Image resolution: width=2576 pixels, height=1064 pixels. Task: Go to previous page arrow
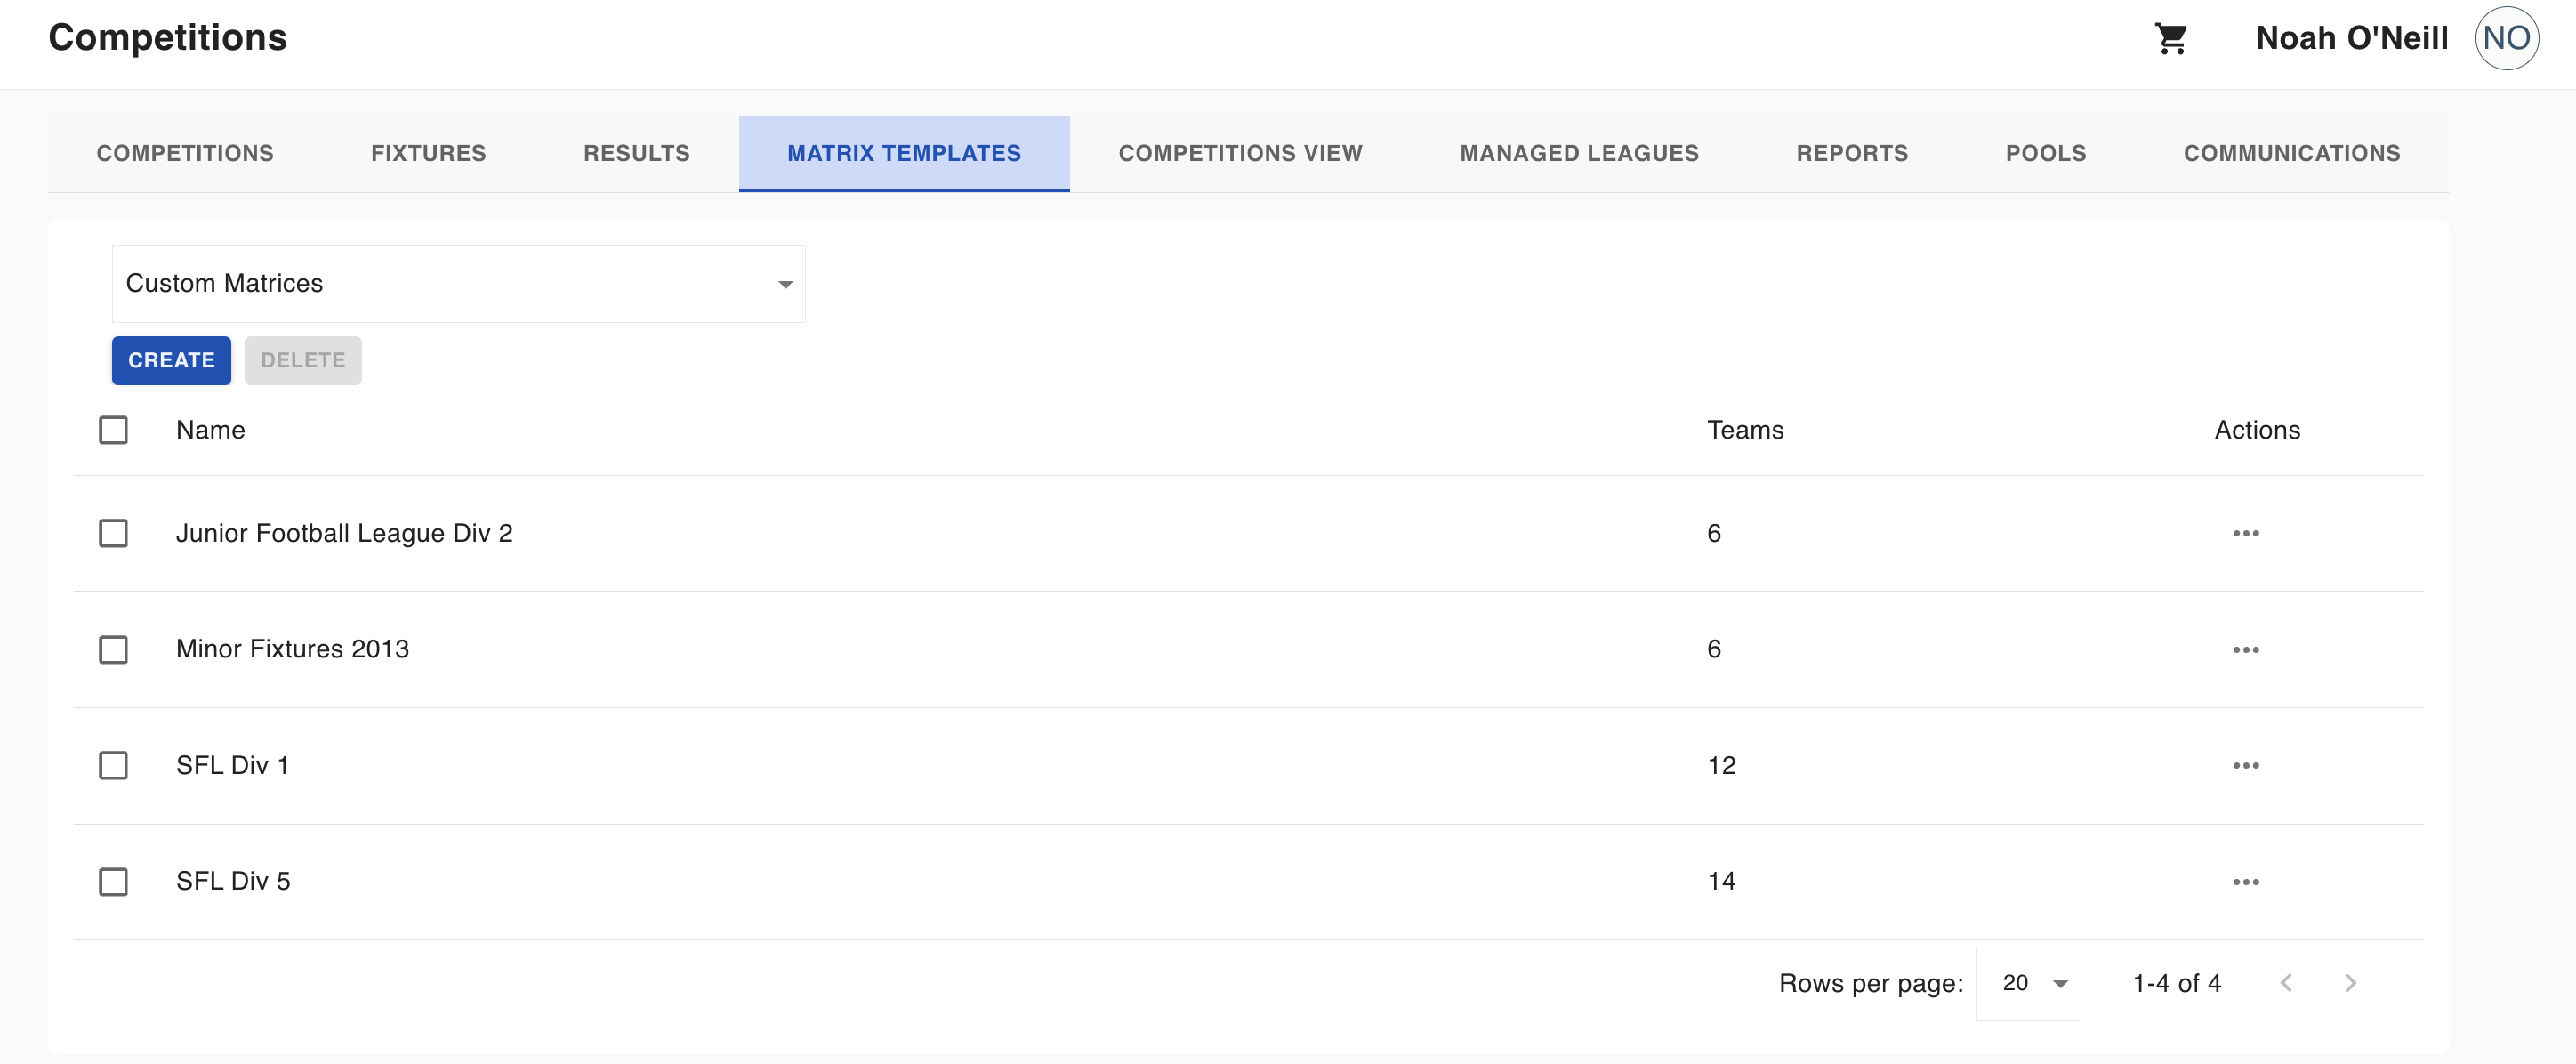click(2286, 983)
